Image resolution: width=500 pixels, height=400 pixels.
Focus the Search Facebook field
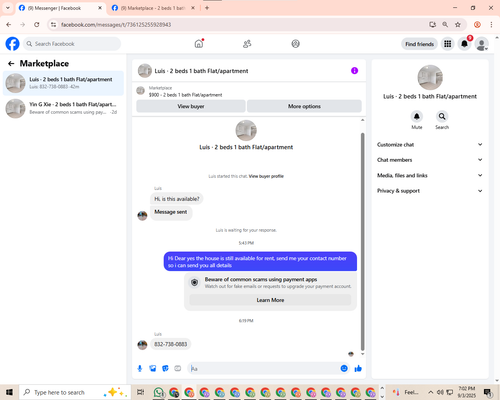(72, 44)
